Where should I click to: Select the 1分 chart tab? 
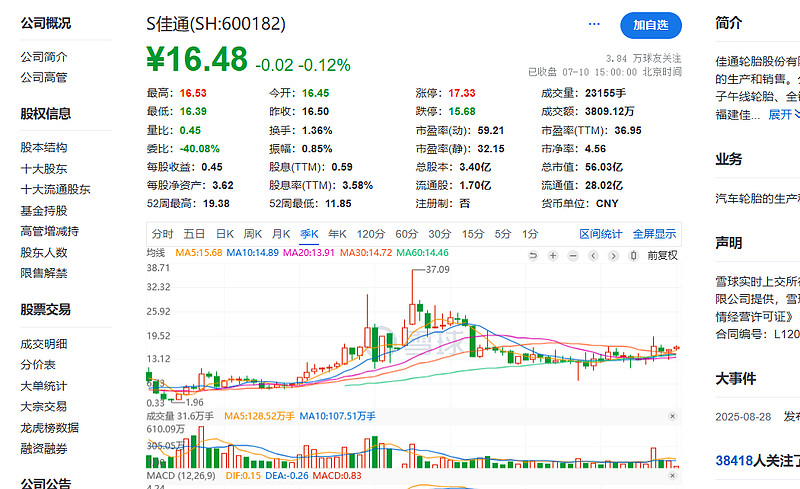(x=530, y=234)
